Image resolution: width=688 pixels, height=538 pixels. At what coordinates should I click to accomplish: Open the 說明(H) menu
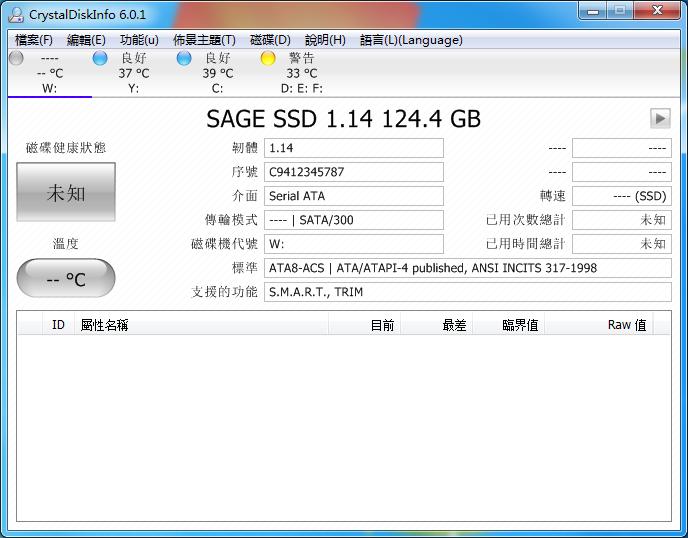coord(325,40)
